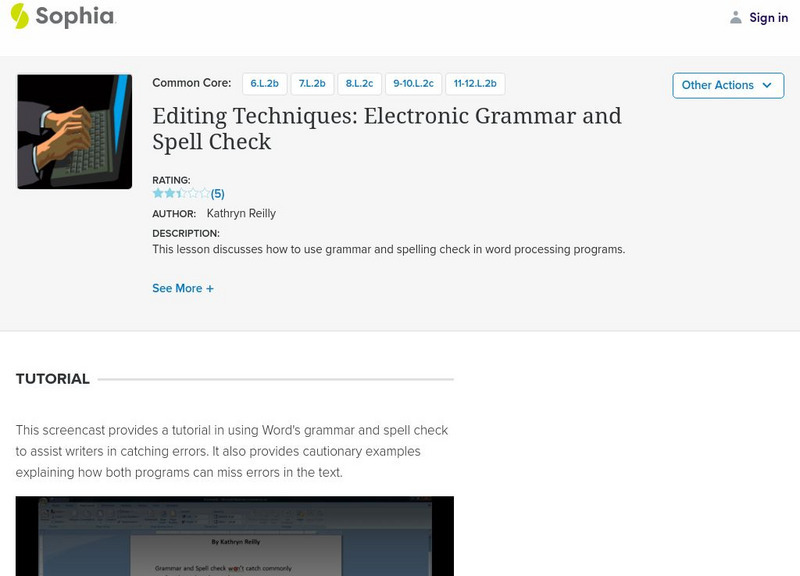Open the (5) ratings count link
The width and height of the screenshot is (800, 576).
pos(217,192)
